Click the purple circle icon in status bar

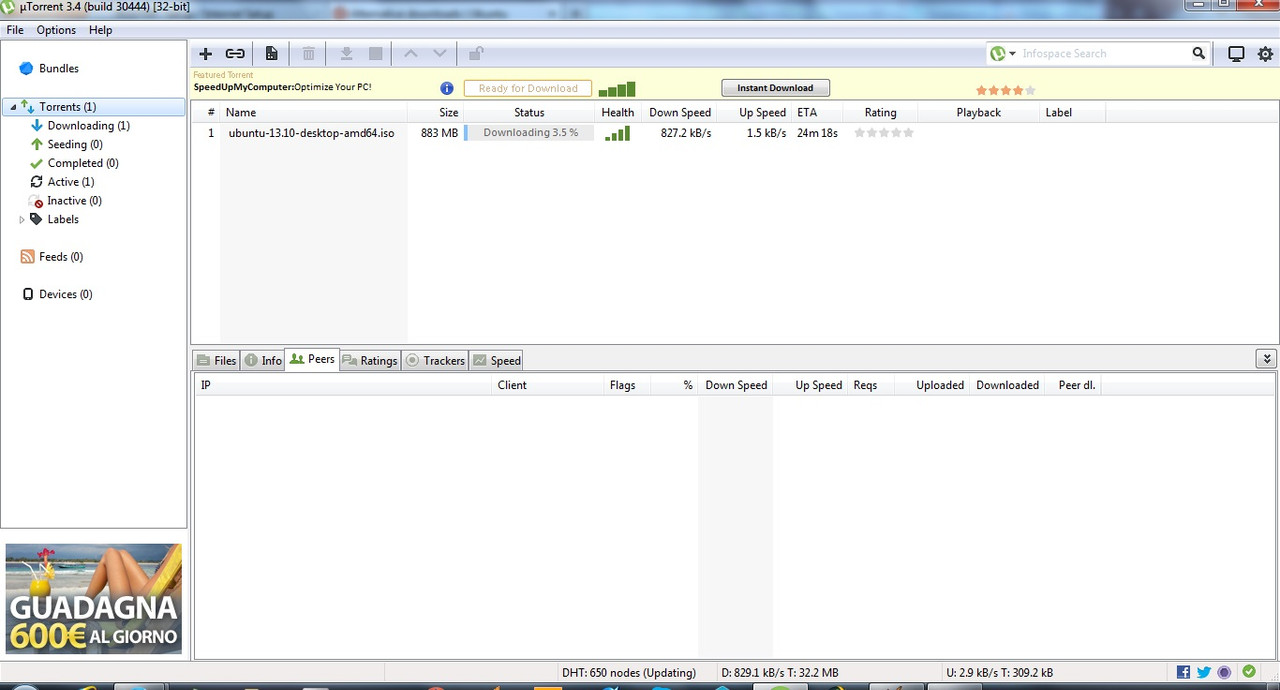[1225, 673]
